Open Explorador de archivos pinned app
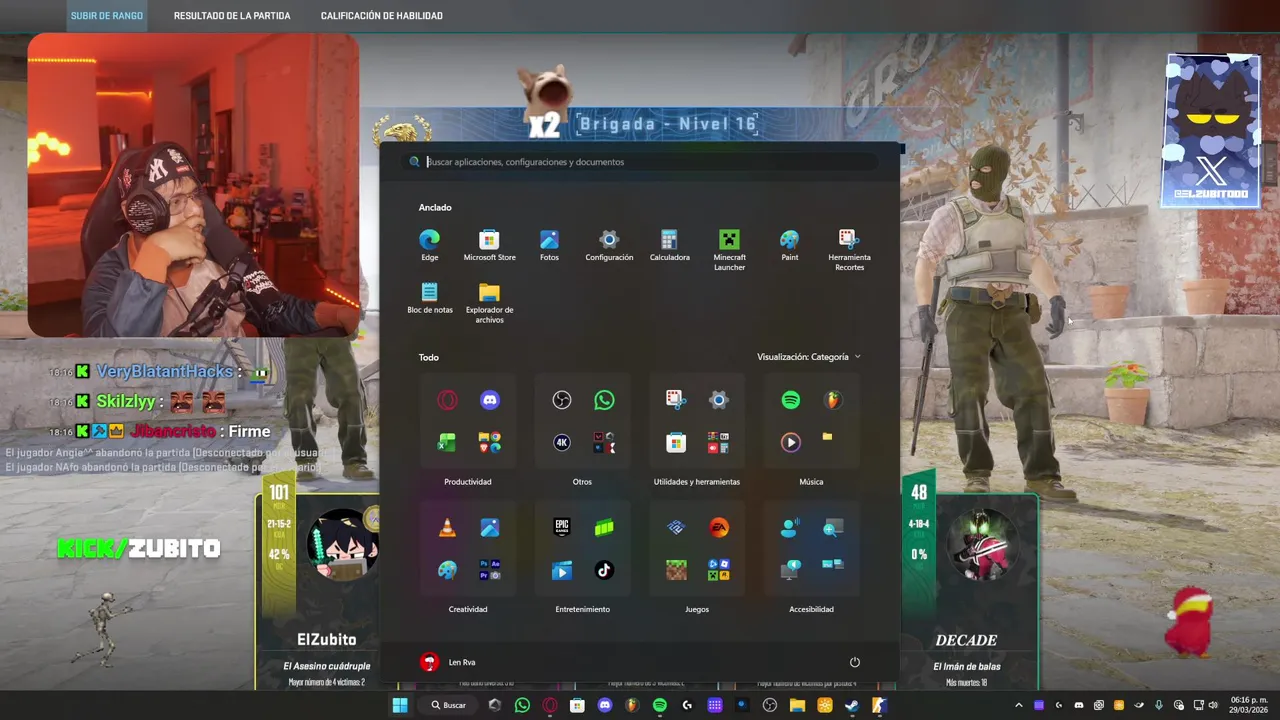Viewport: 1280px width, 720px height. 489,303
